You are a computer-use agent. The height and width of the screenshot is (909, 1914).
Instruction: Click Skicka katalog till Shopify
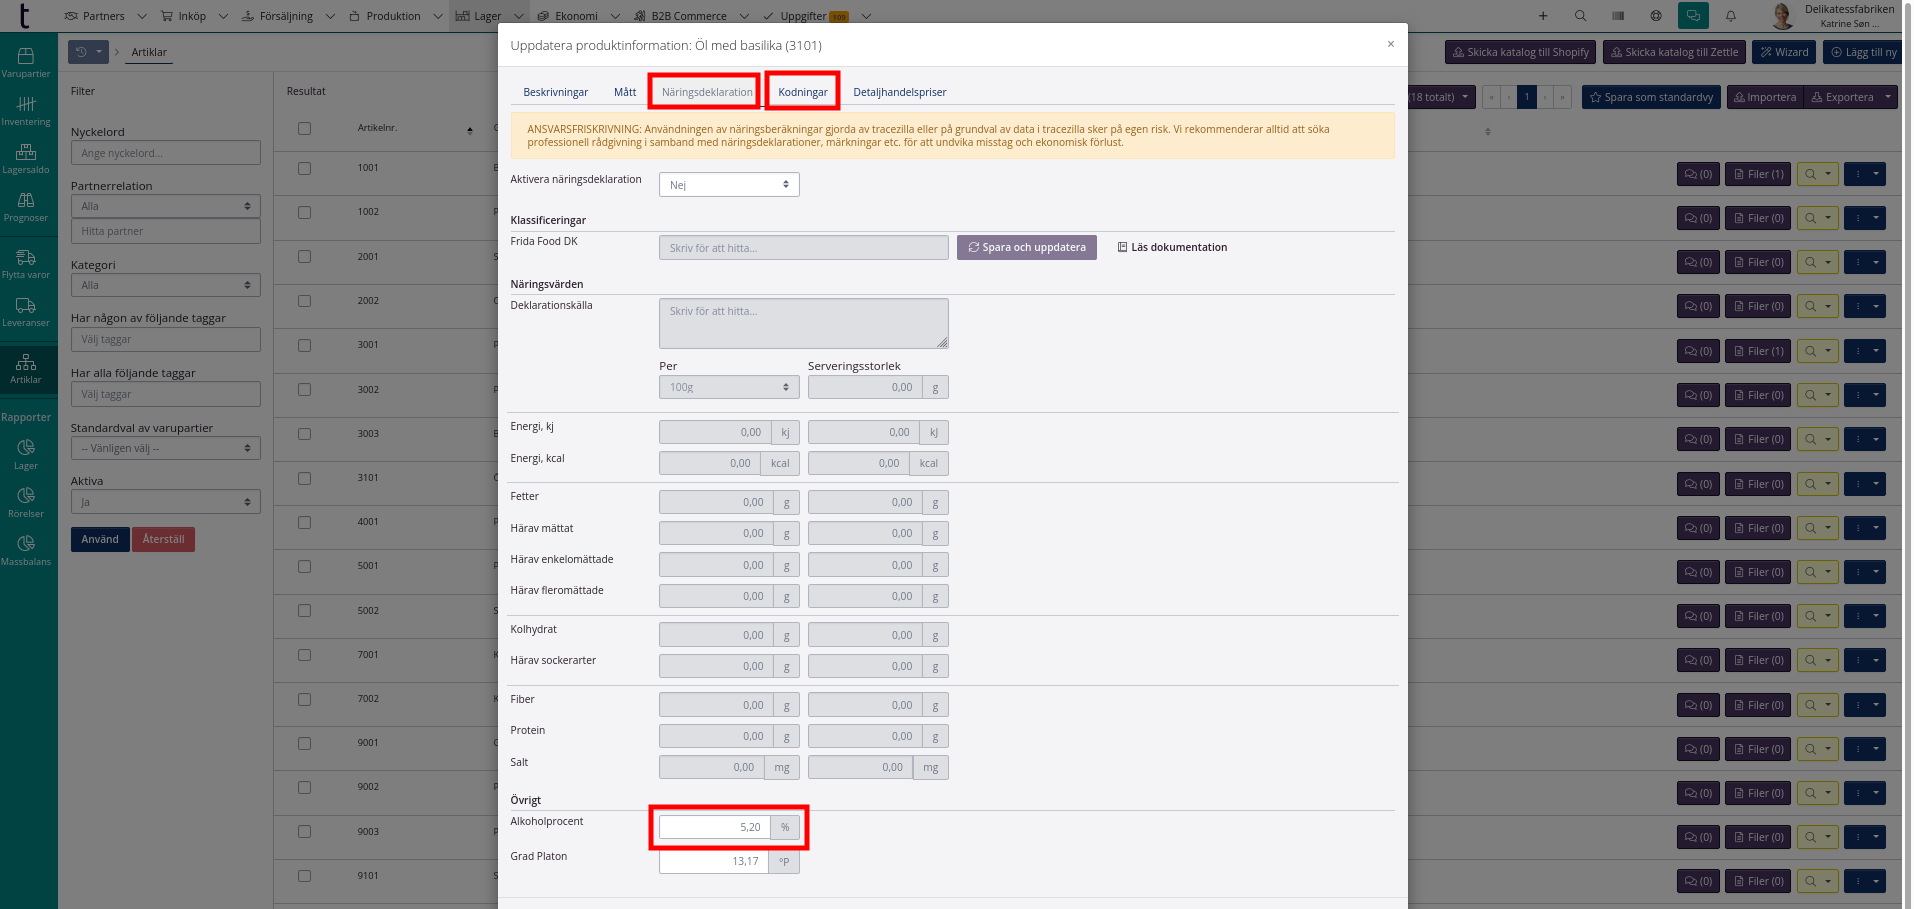(x=1520, y=52)
